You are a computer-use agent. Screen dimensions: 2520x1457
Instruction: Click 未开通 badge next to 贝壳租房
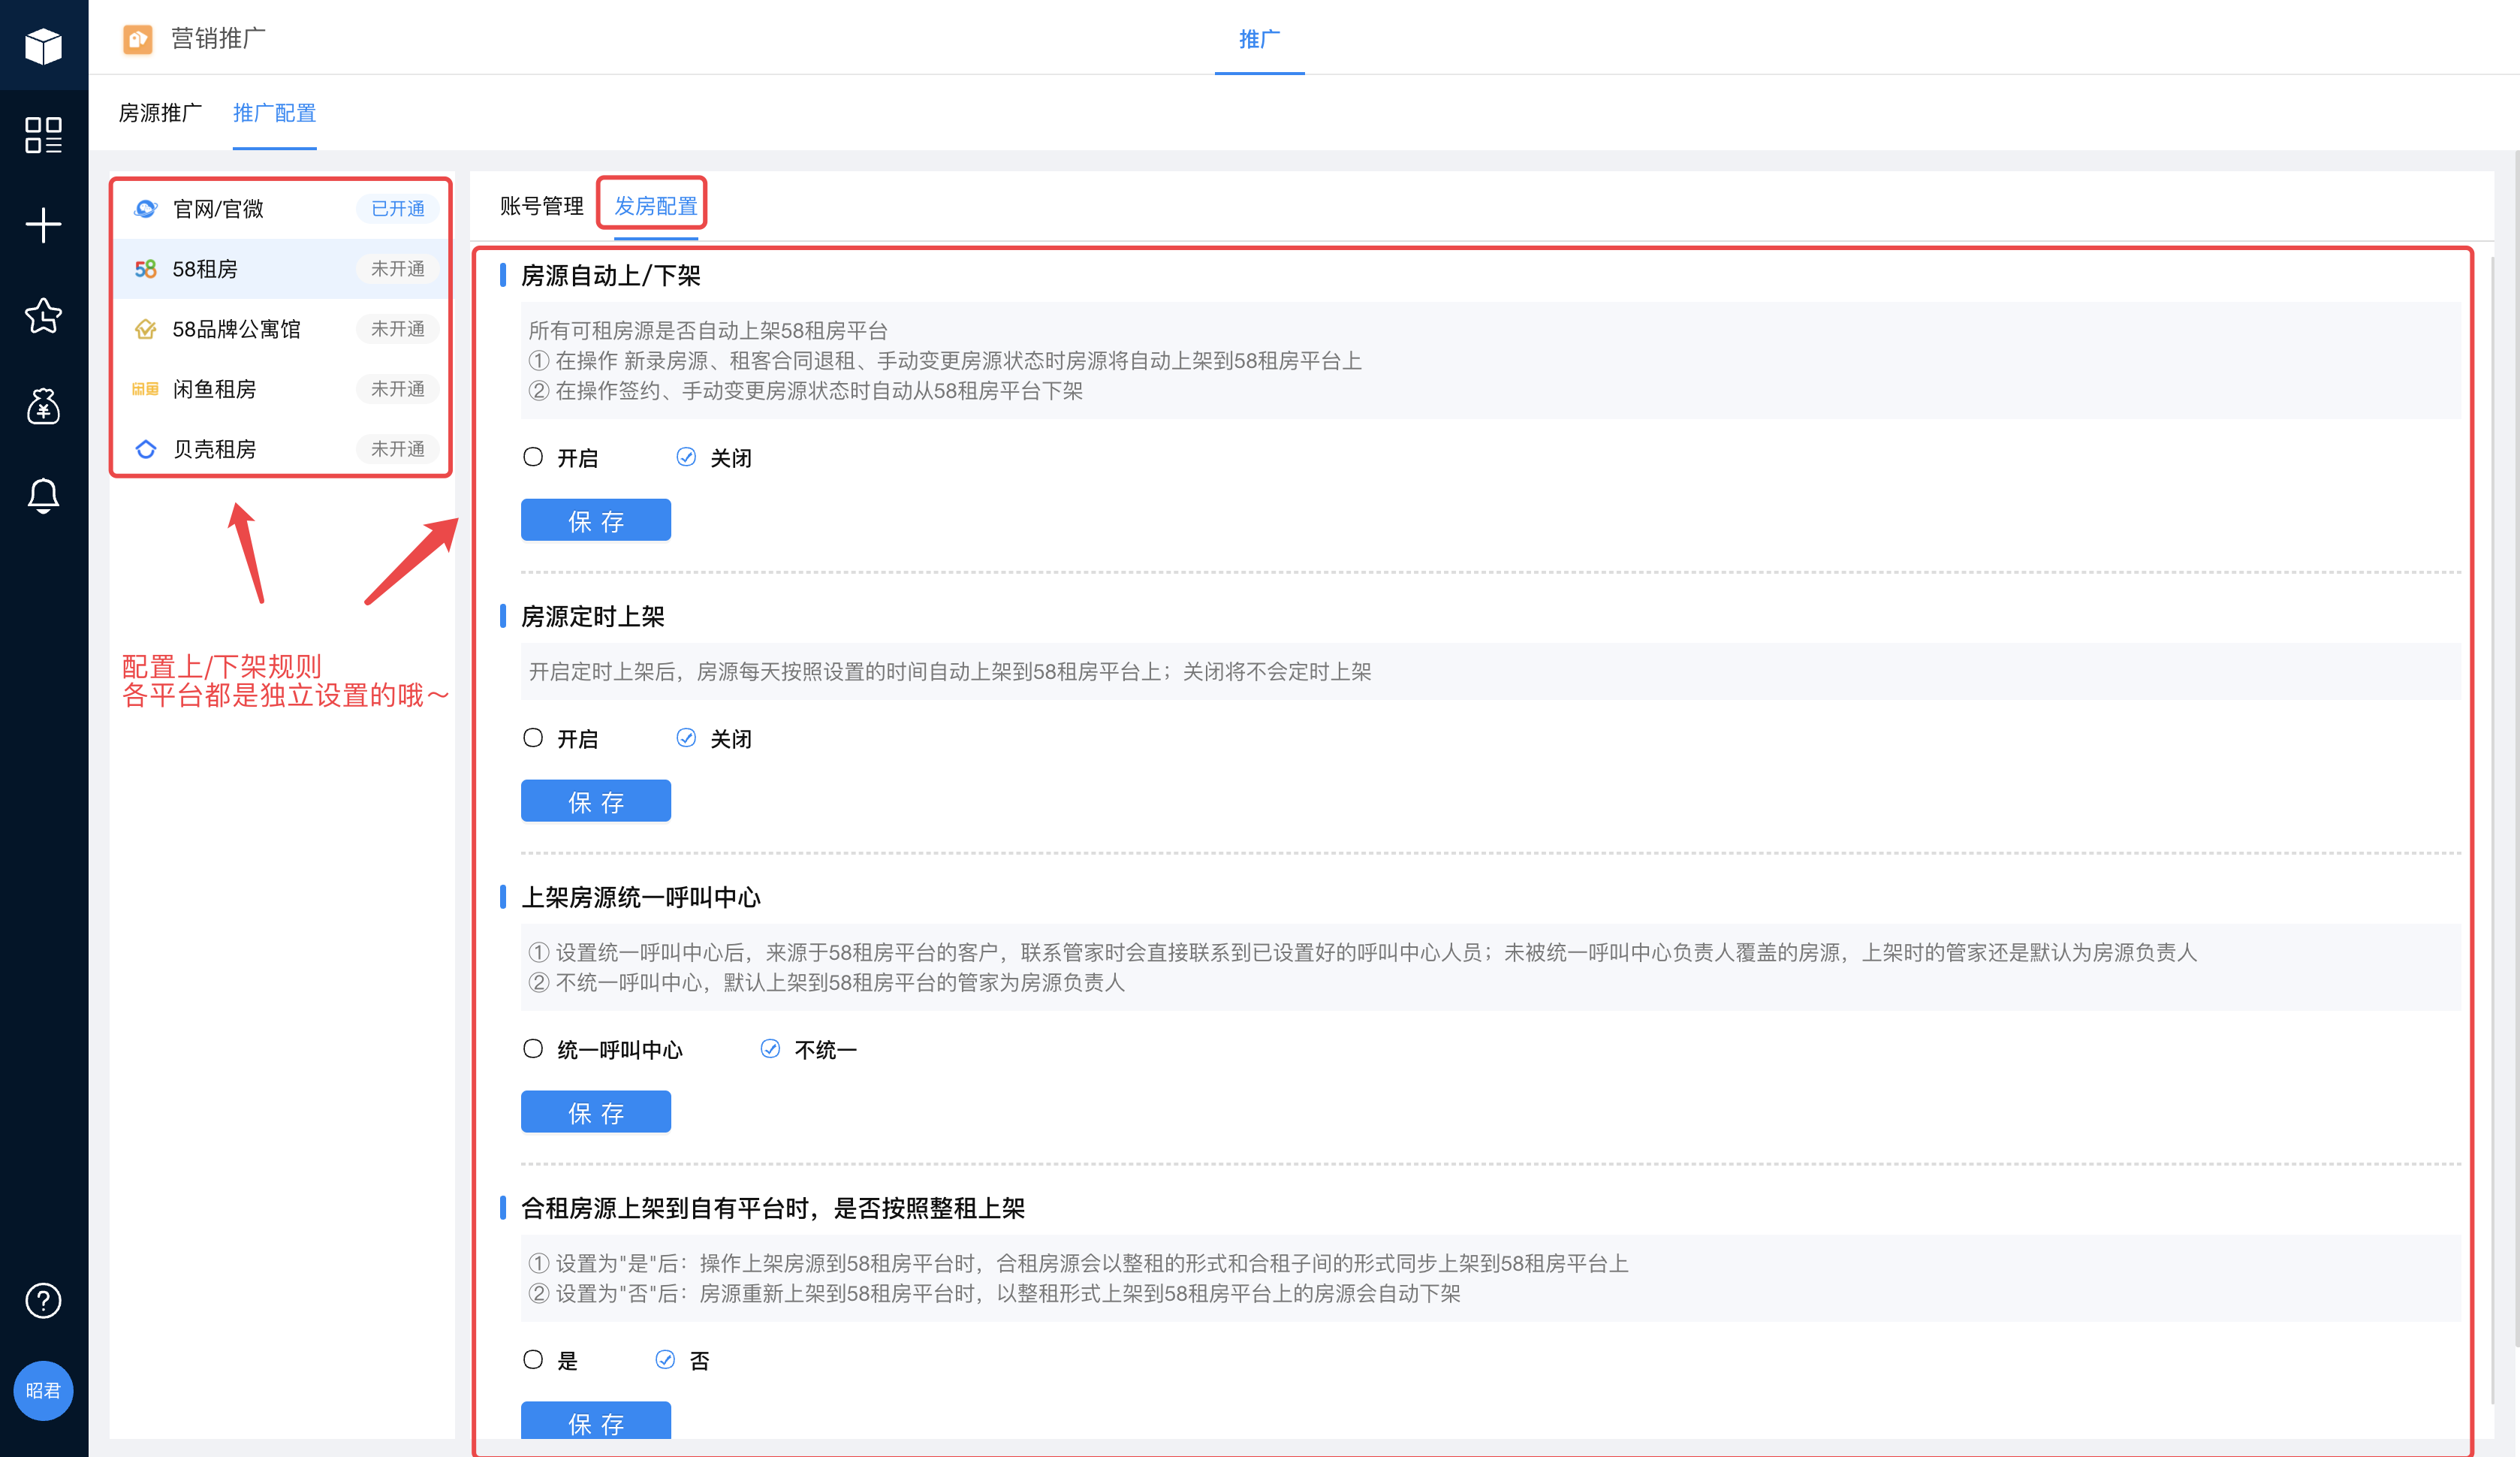[x=398, y=448]
